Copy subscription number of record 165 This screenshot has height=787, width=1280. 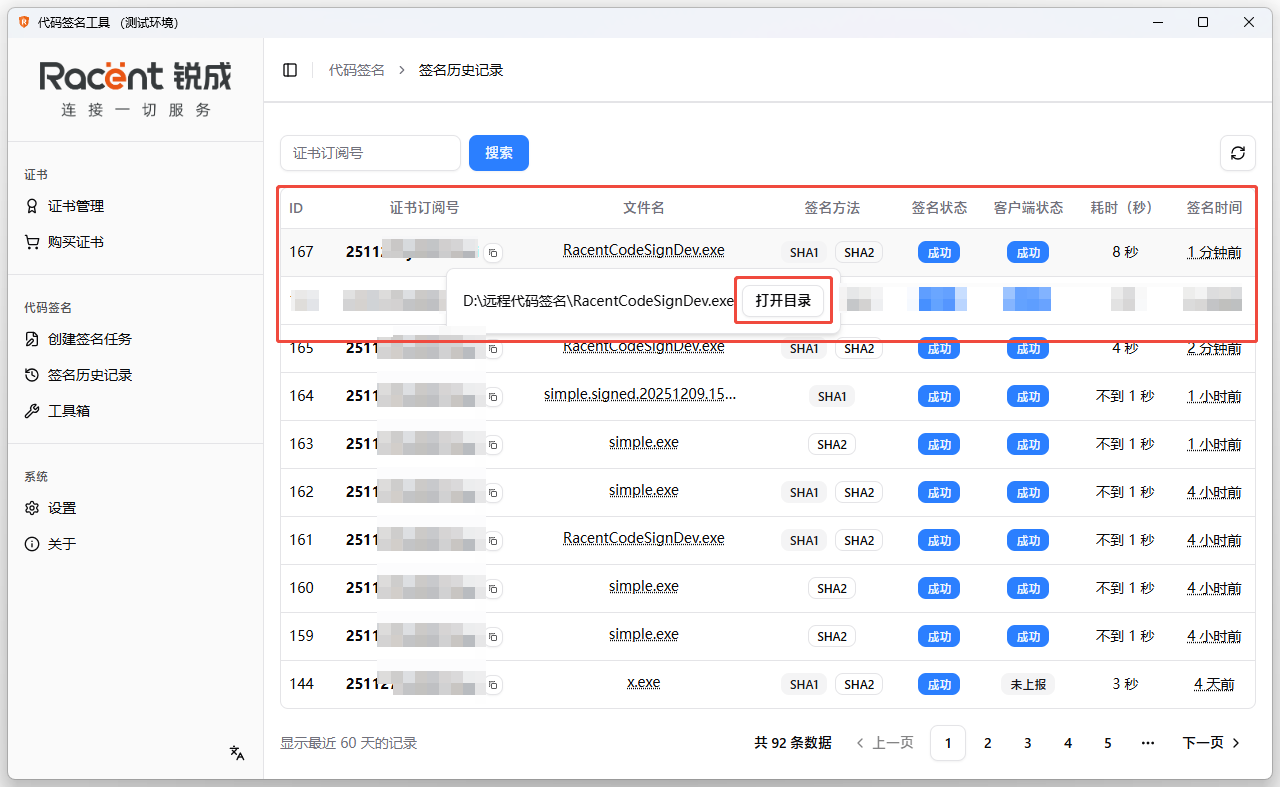coord(492,348)
